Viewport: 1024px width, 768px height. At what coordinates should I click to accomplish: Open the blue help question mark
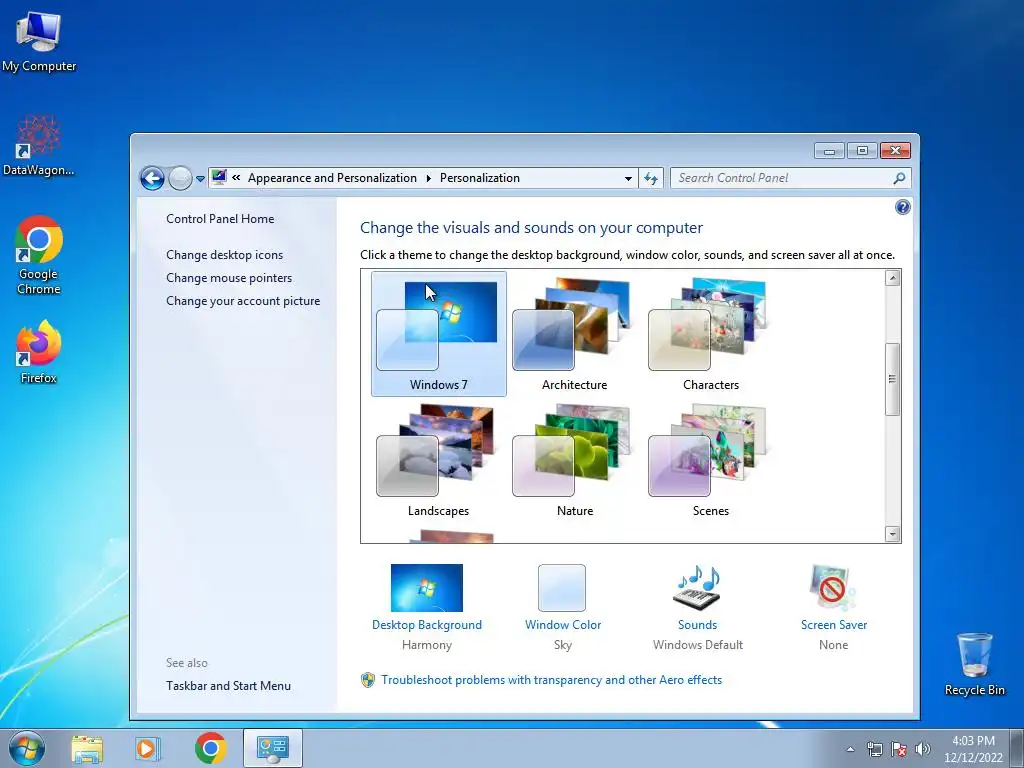point(903,208)
